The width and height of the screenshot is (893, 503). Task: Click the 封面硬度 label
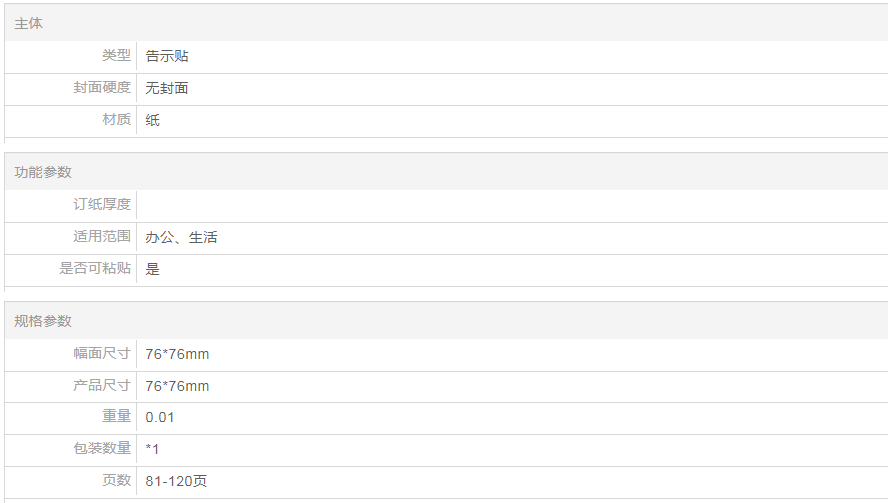[102, 88]
